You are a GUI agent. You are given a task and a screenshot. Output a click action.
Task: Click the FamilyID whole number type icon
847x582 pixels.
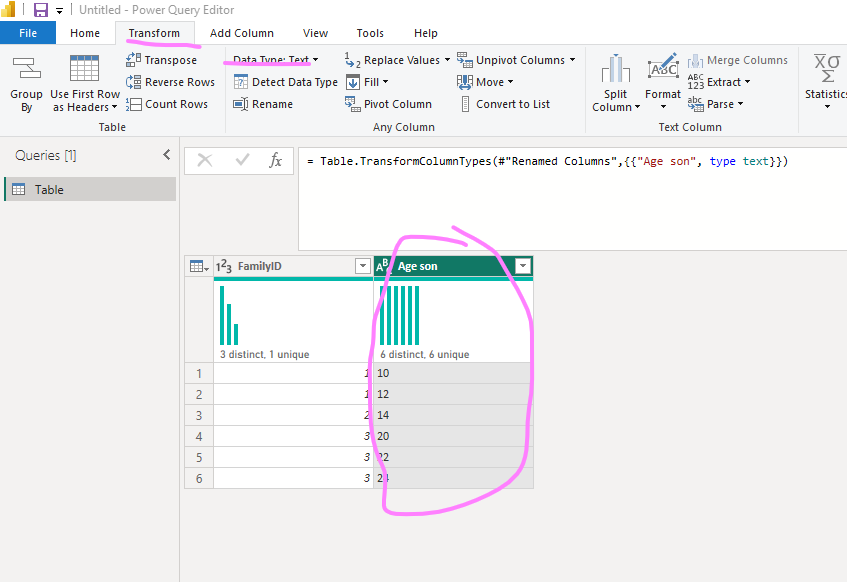(x=224, y=266)
